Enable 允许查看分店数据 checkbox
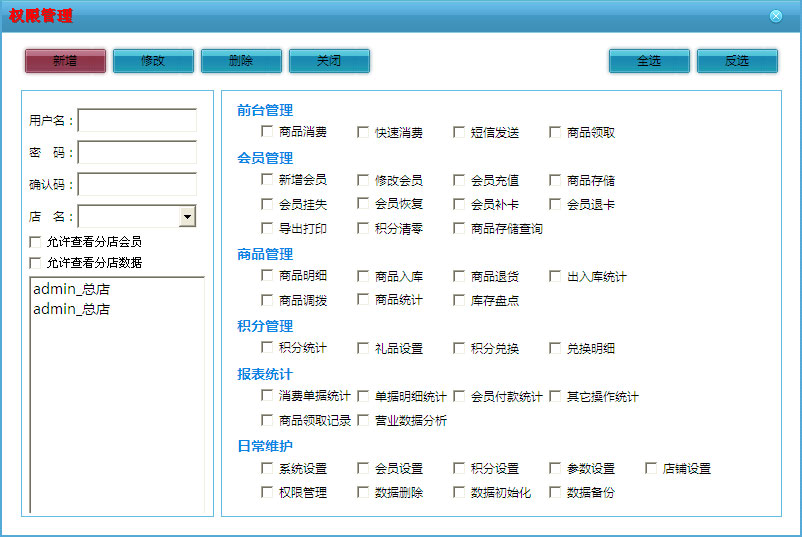802x537 pixels. [x=35, y=263]
